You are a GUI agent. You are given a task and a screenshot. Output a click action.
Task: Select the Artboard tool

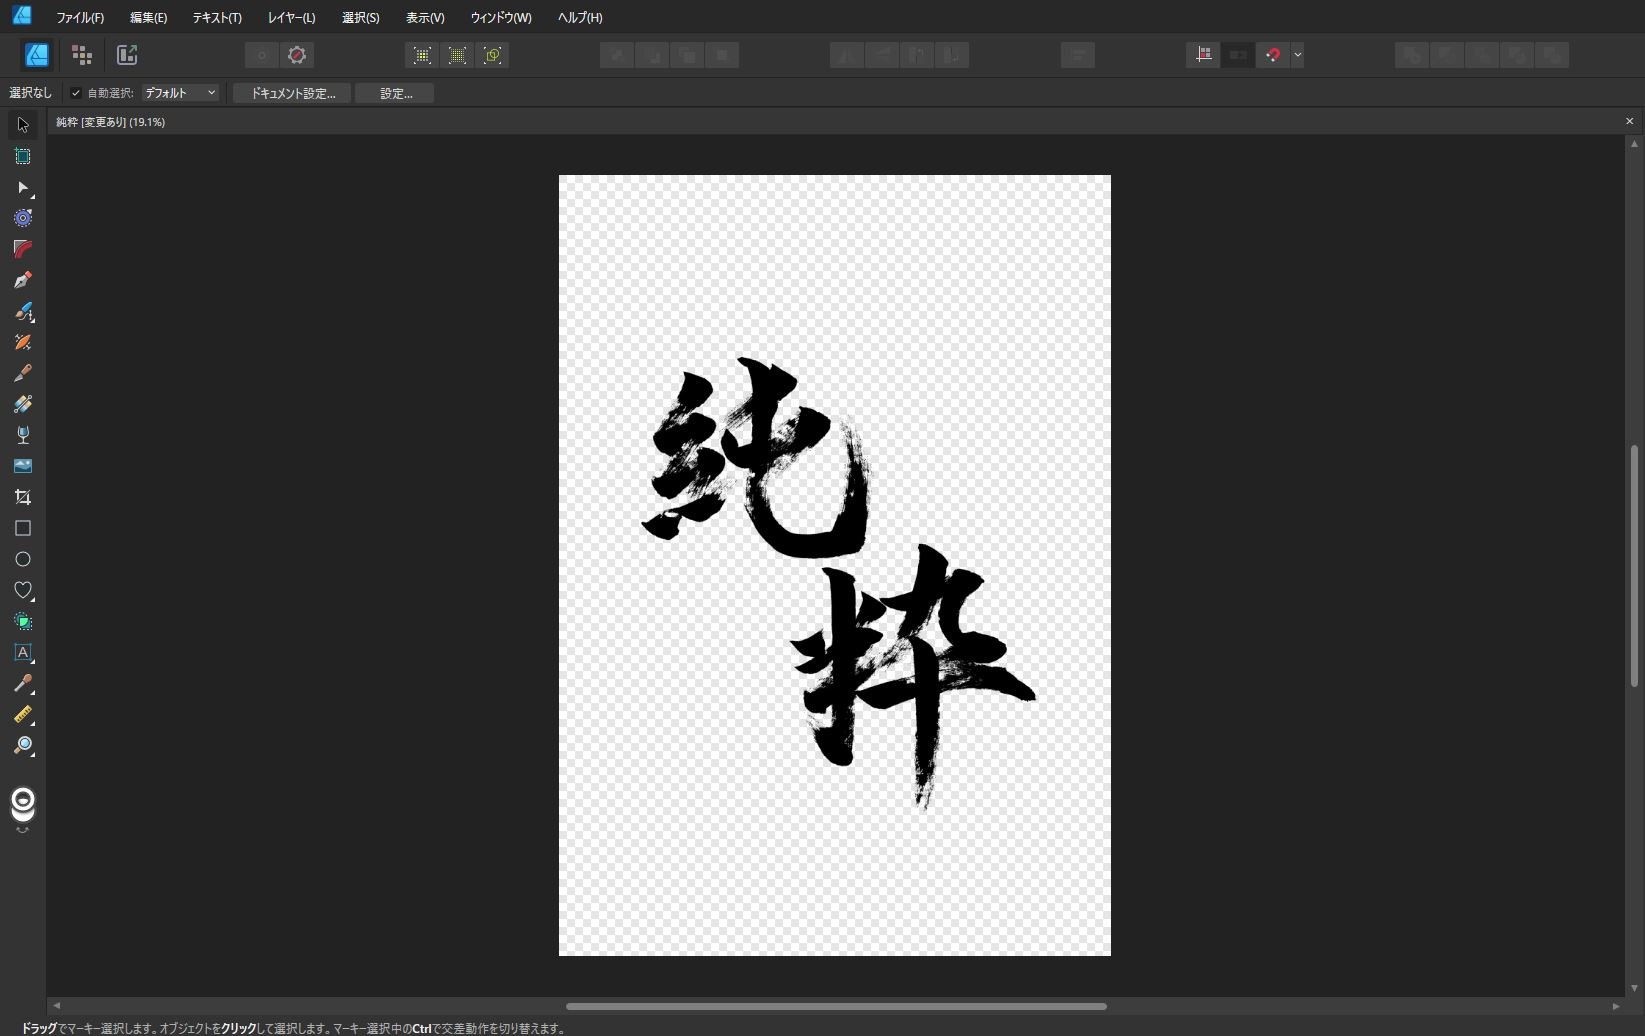coord(22,156)
